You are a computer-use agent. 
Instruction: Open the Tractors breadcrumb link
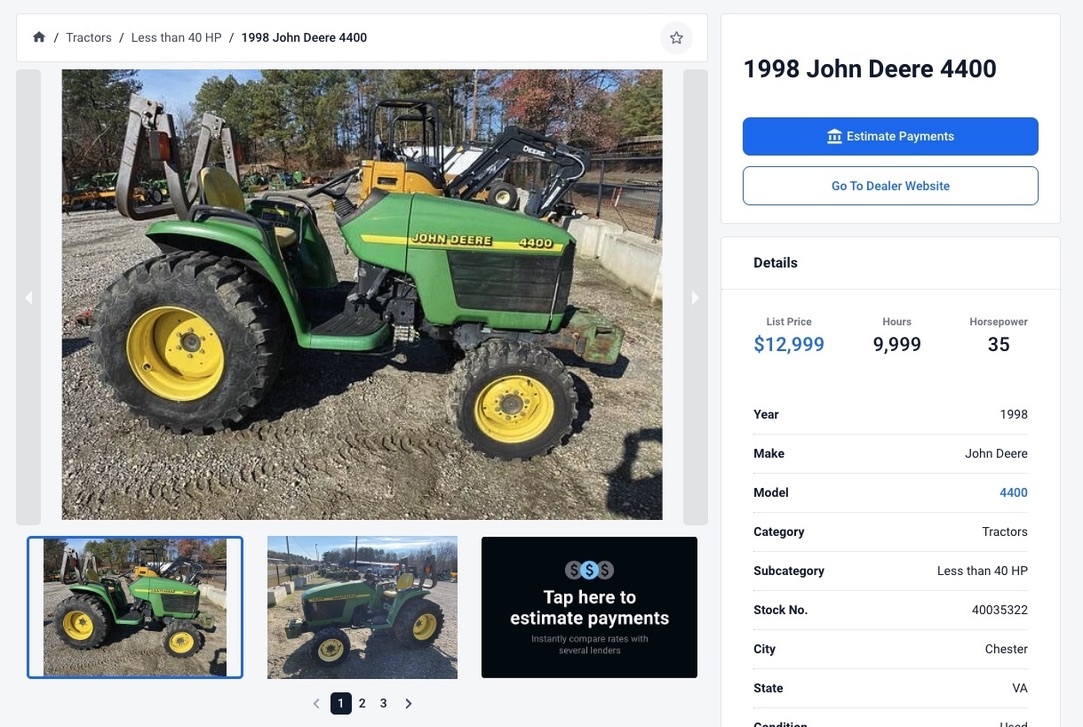click(x=88, y=37)
